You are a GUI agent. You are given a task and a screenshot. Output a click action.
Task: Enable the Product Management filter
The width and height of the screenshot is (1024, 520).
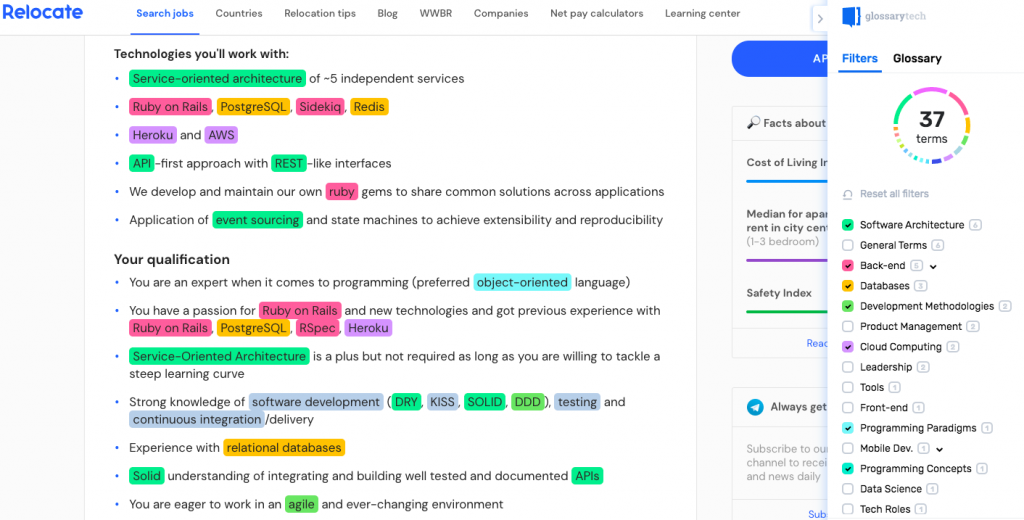[x=848, y=327]
